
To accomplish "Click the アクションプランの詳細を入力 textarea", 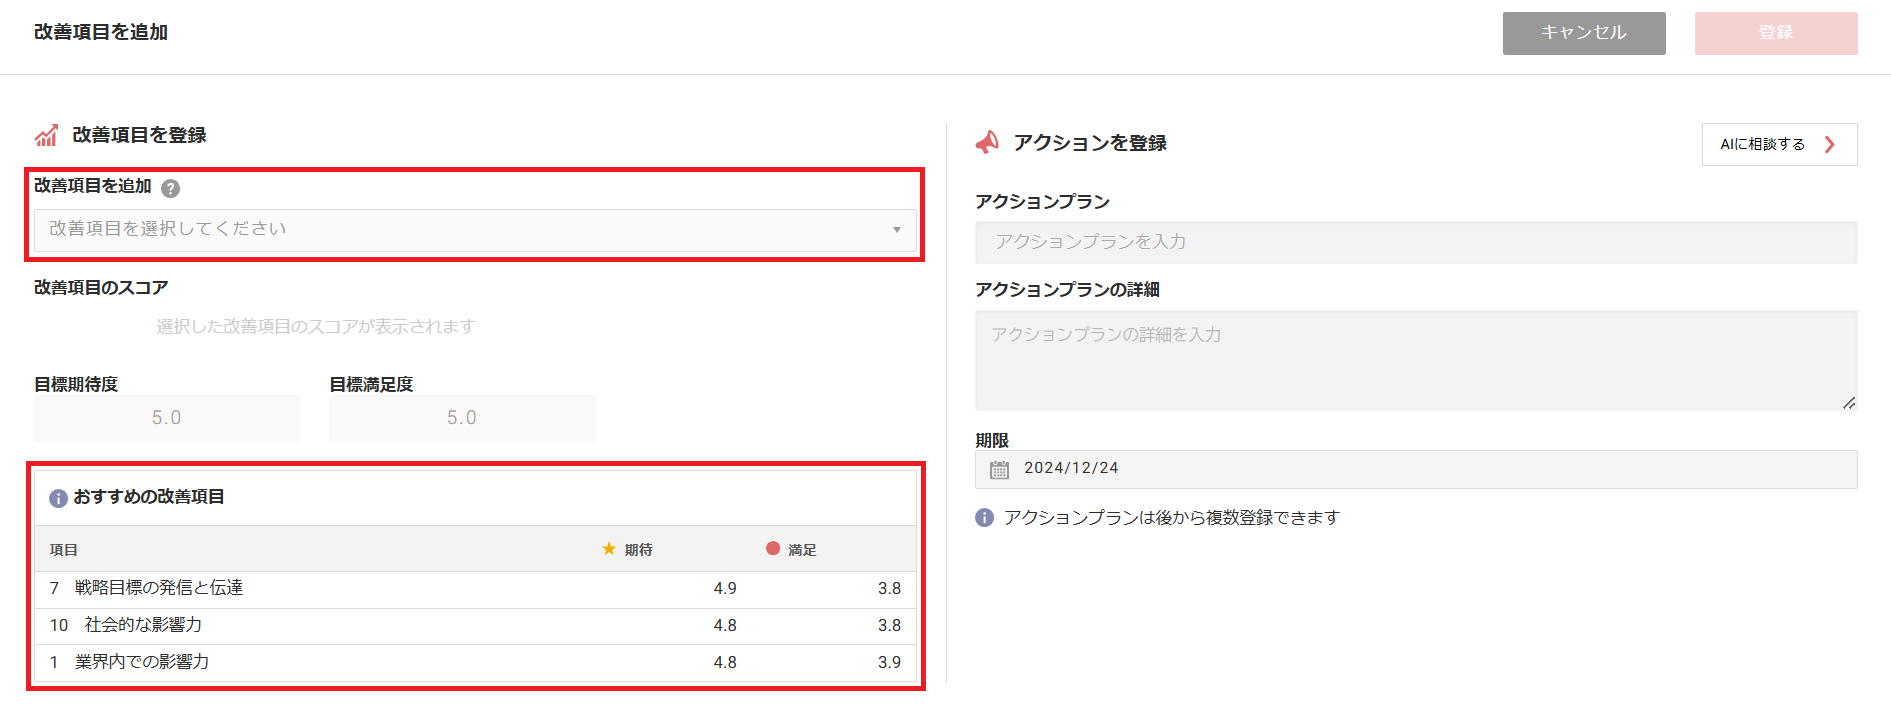I will (x=1416, y=360).
